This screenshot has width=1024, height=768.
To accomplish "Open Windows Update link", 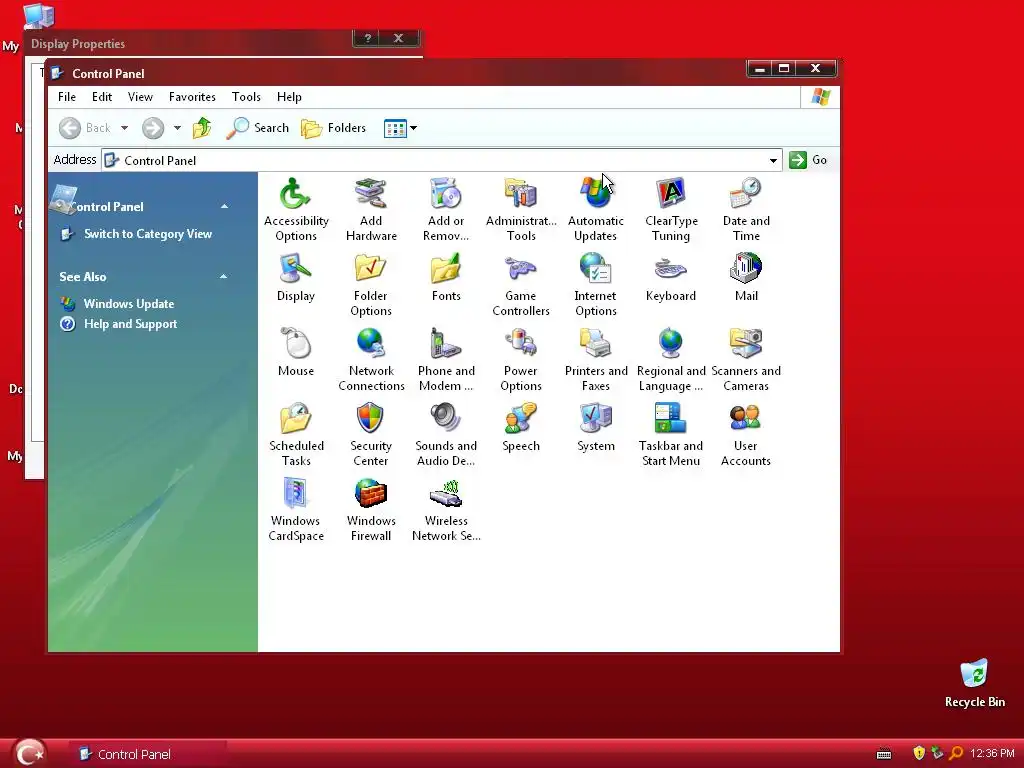I will coord(129,304).
